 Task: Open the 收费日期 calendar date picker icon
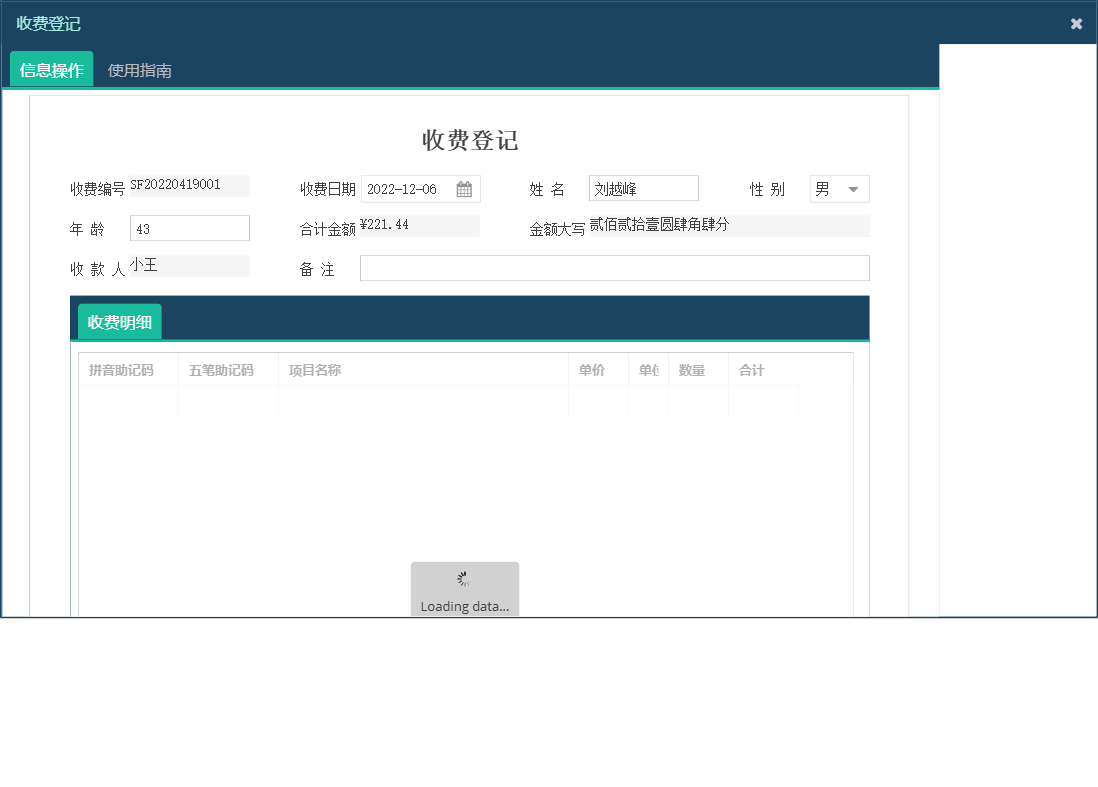pos(463,188)
